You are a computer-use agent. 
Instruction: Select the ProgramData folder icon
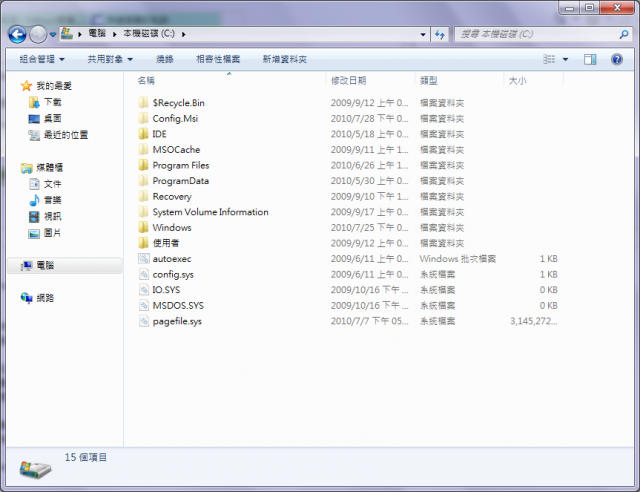click(143, 180)
